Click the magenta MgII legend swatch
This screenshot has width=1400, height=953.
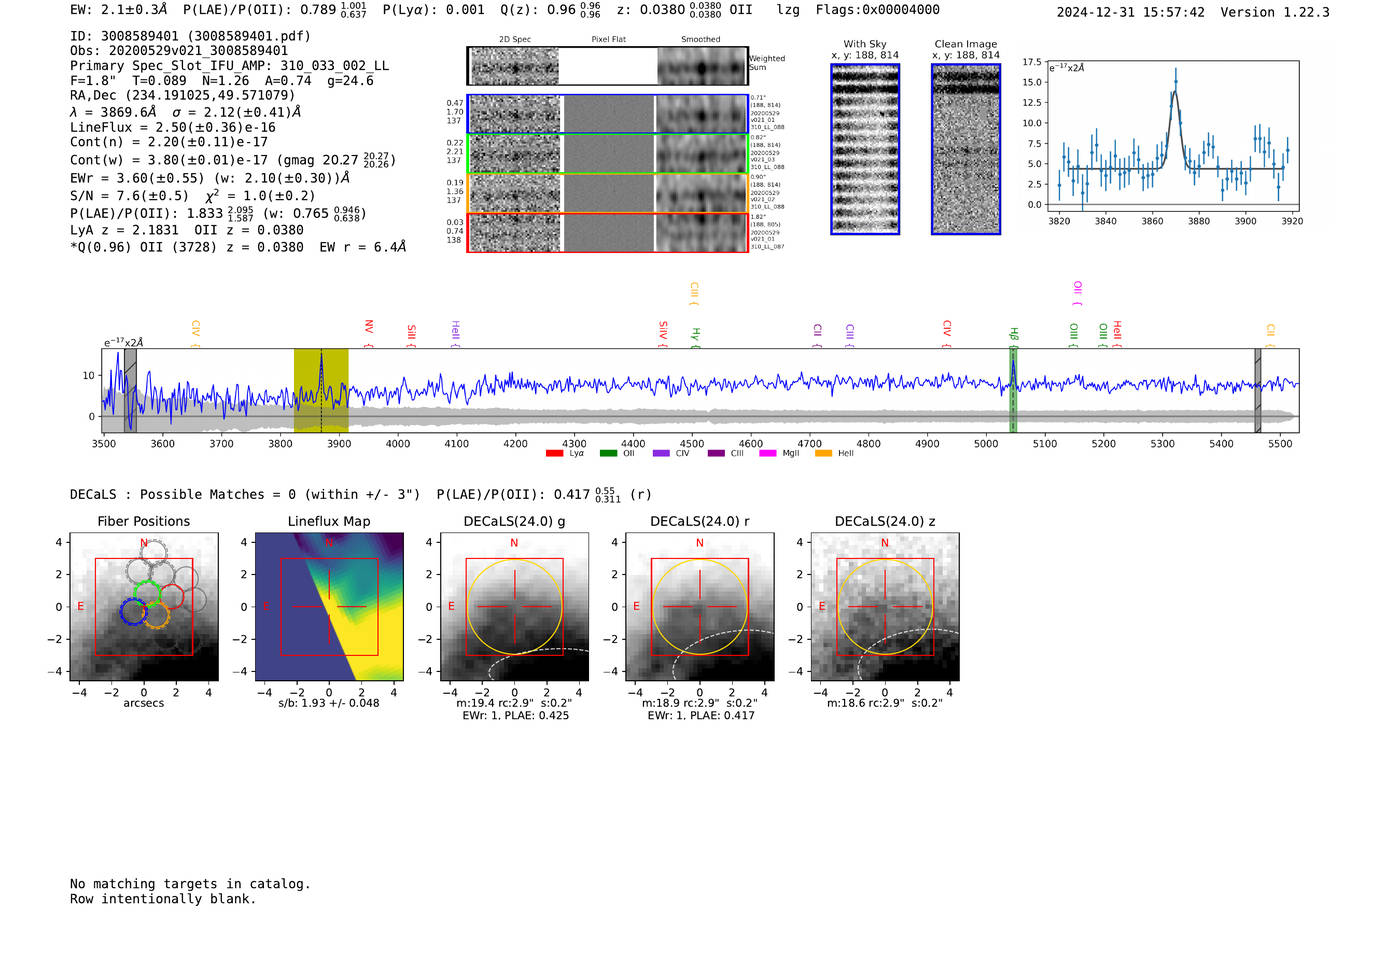pyautogui.click(x=768, y=454)
